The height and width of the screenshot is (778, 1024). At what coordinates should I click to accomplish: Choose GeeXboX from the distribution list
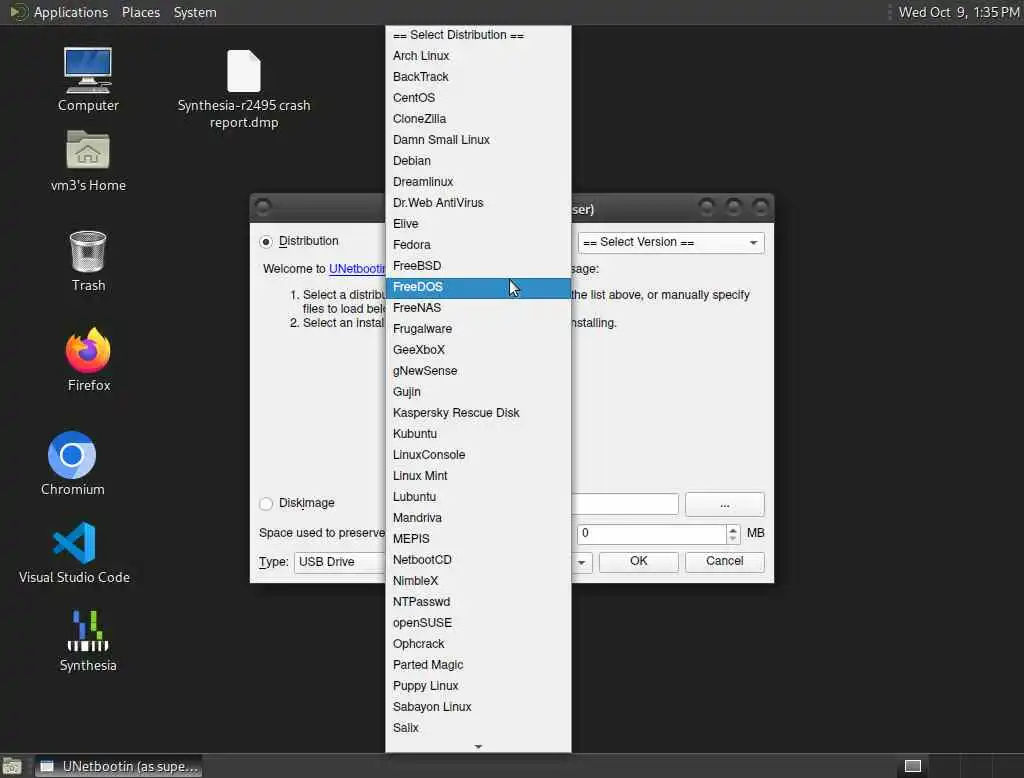click(478, 349)
